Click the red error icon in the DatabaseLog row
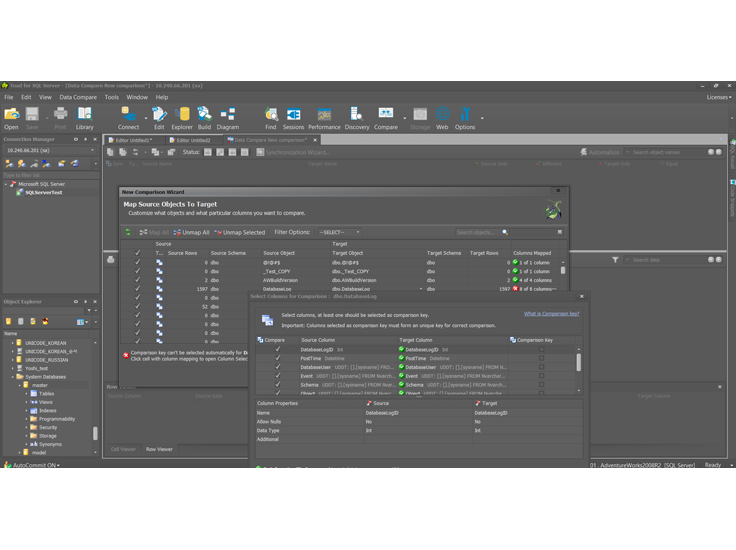736x550 pixels. (x=515, y=289)
